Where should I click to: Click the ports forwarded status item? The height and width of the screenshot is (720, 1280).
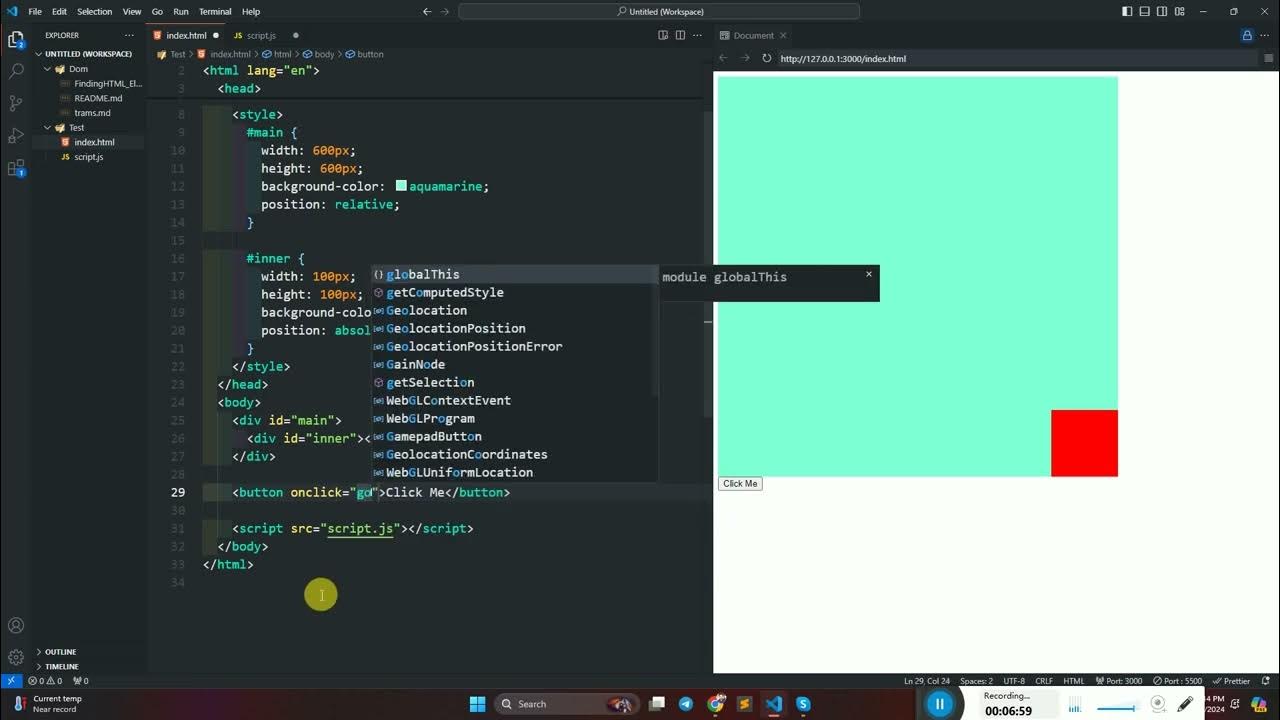81,680
